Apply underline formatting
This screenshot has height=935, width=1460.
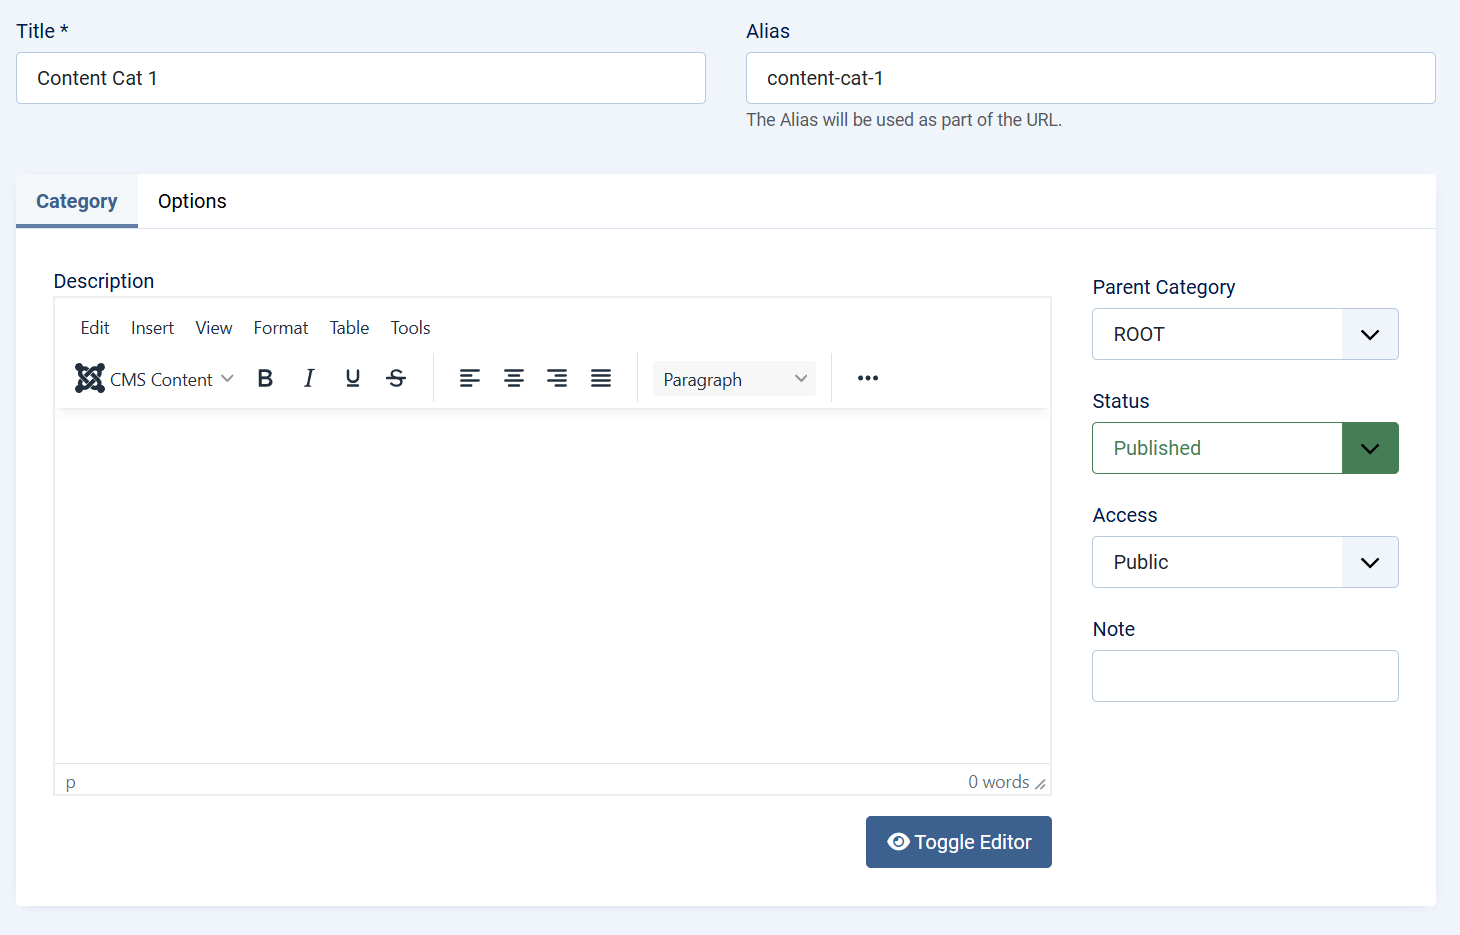[x=353, y=378]
